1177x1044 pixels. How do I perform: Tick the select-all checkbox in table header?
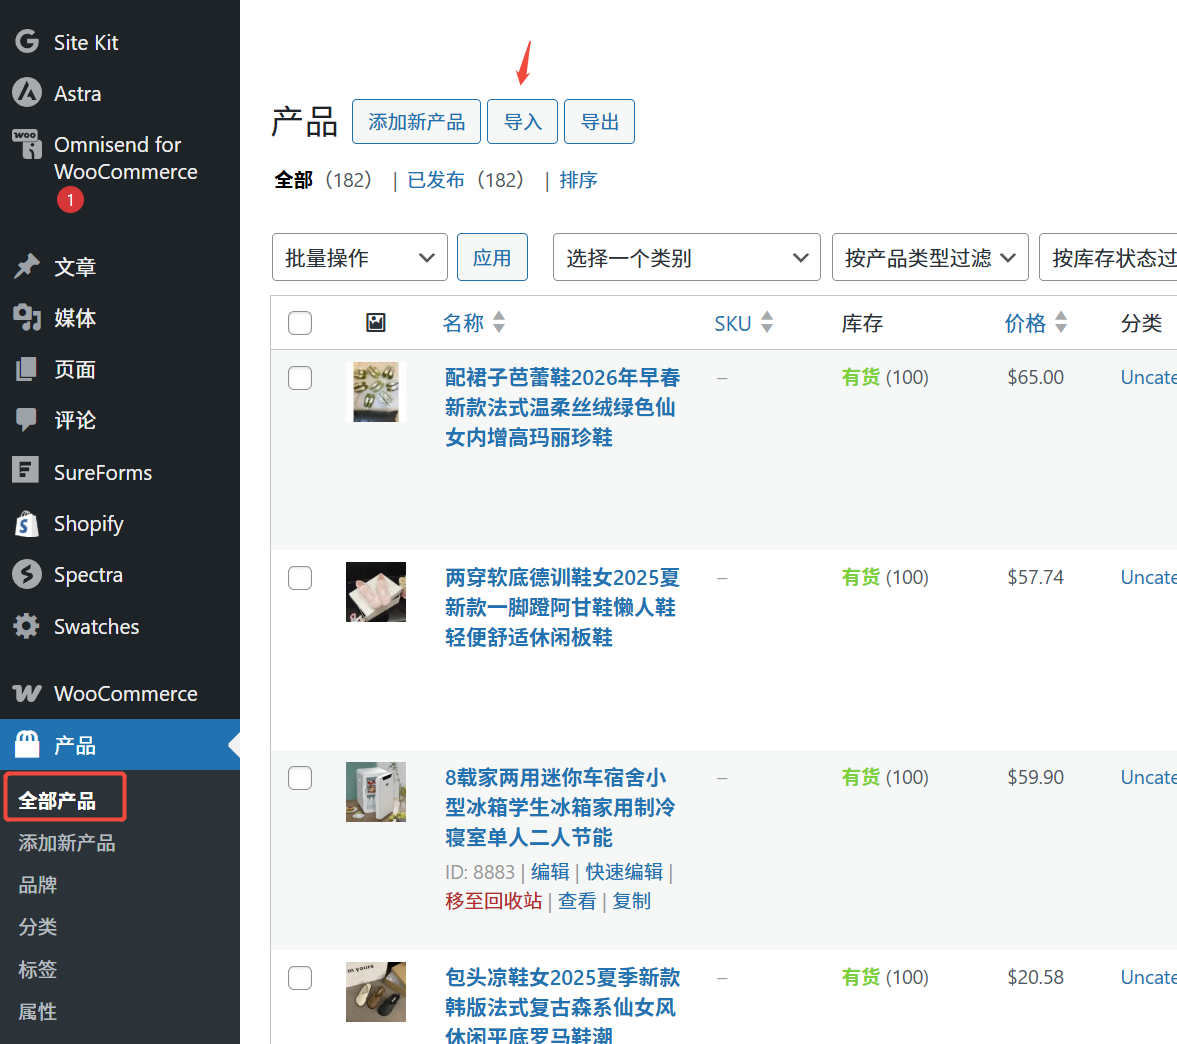300,323
